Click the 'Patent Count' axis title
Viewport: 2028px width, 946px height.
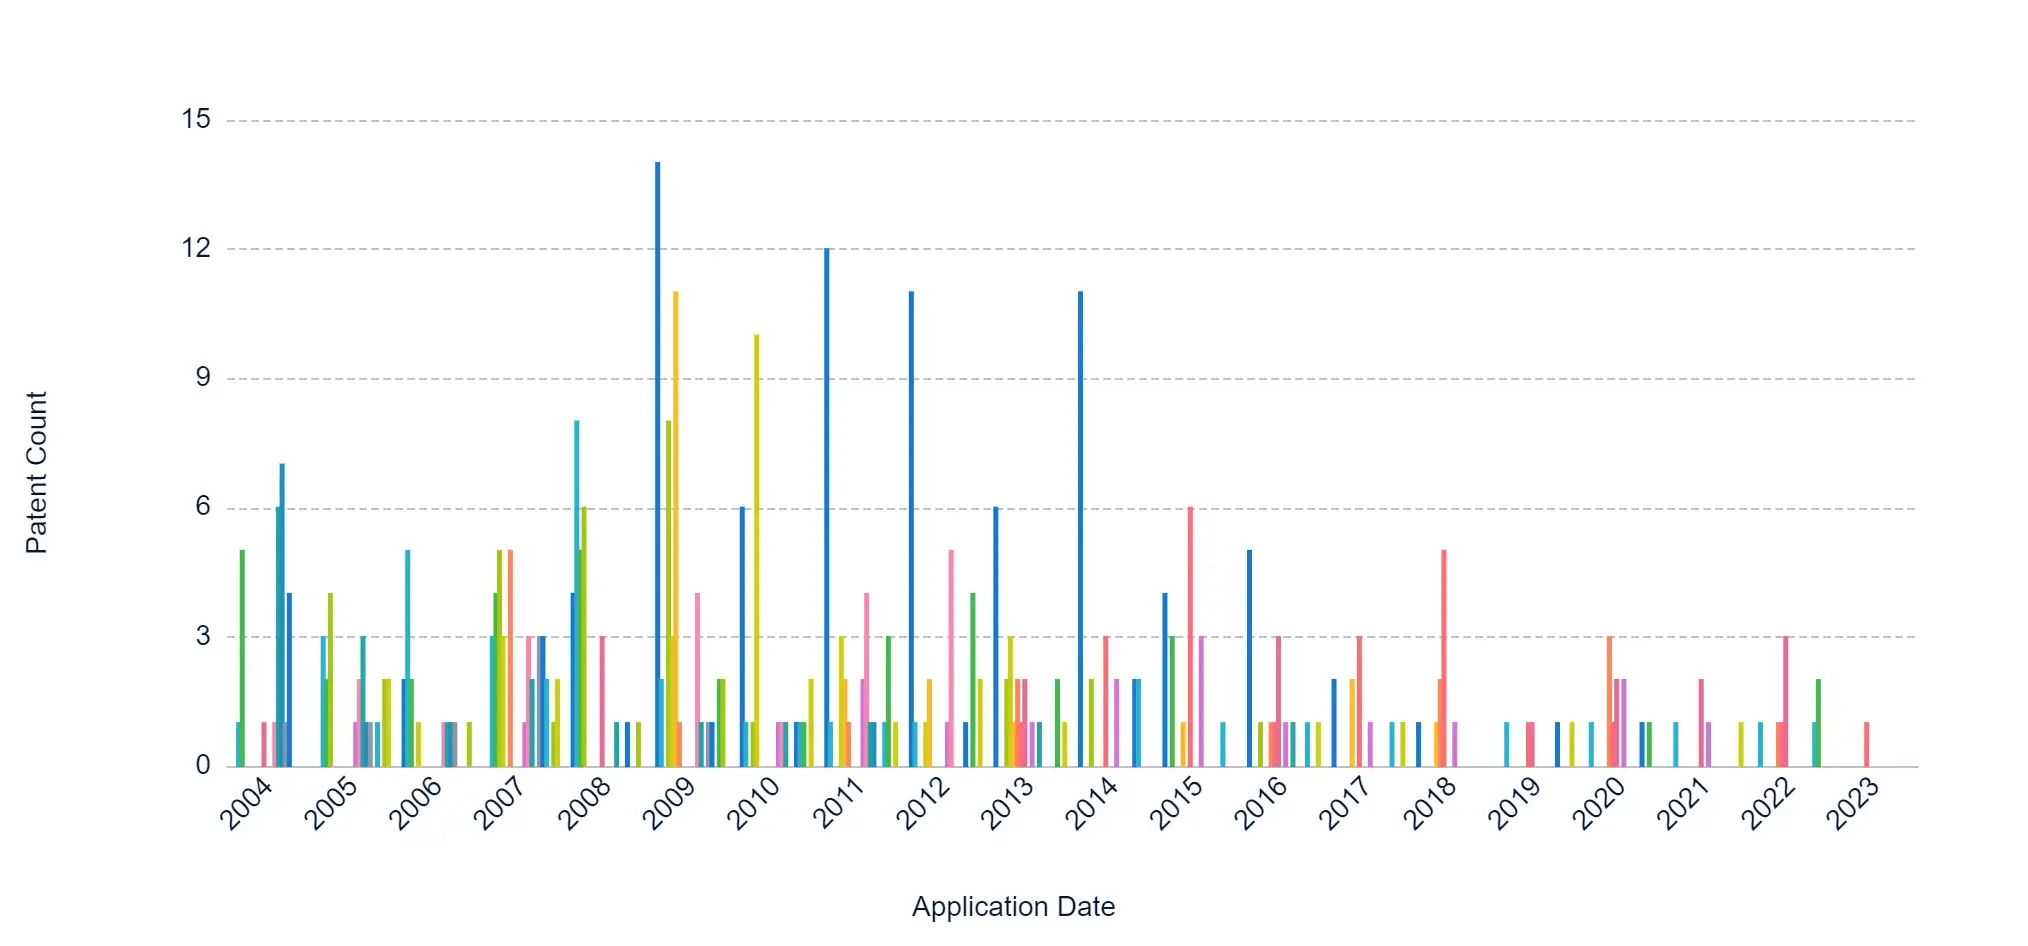click(x=36, y=473)
